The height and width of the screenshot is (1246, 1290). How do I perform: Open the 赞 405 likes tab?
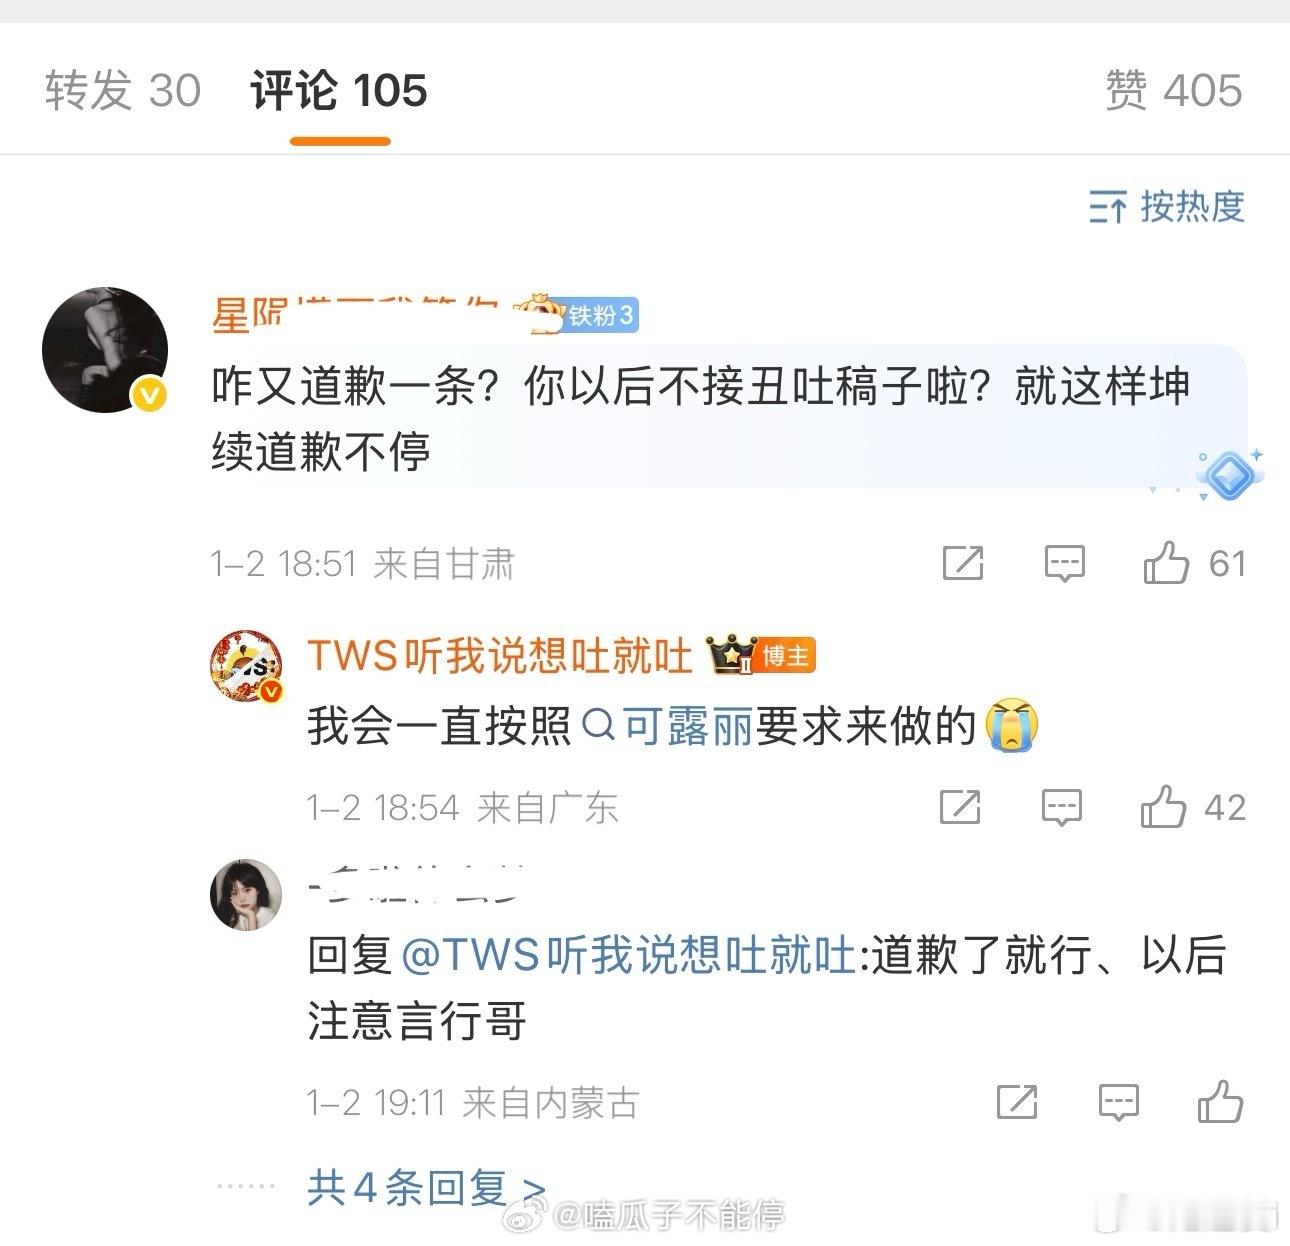pyautogui.click(x=1174, y=90)
